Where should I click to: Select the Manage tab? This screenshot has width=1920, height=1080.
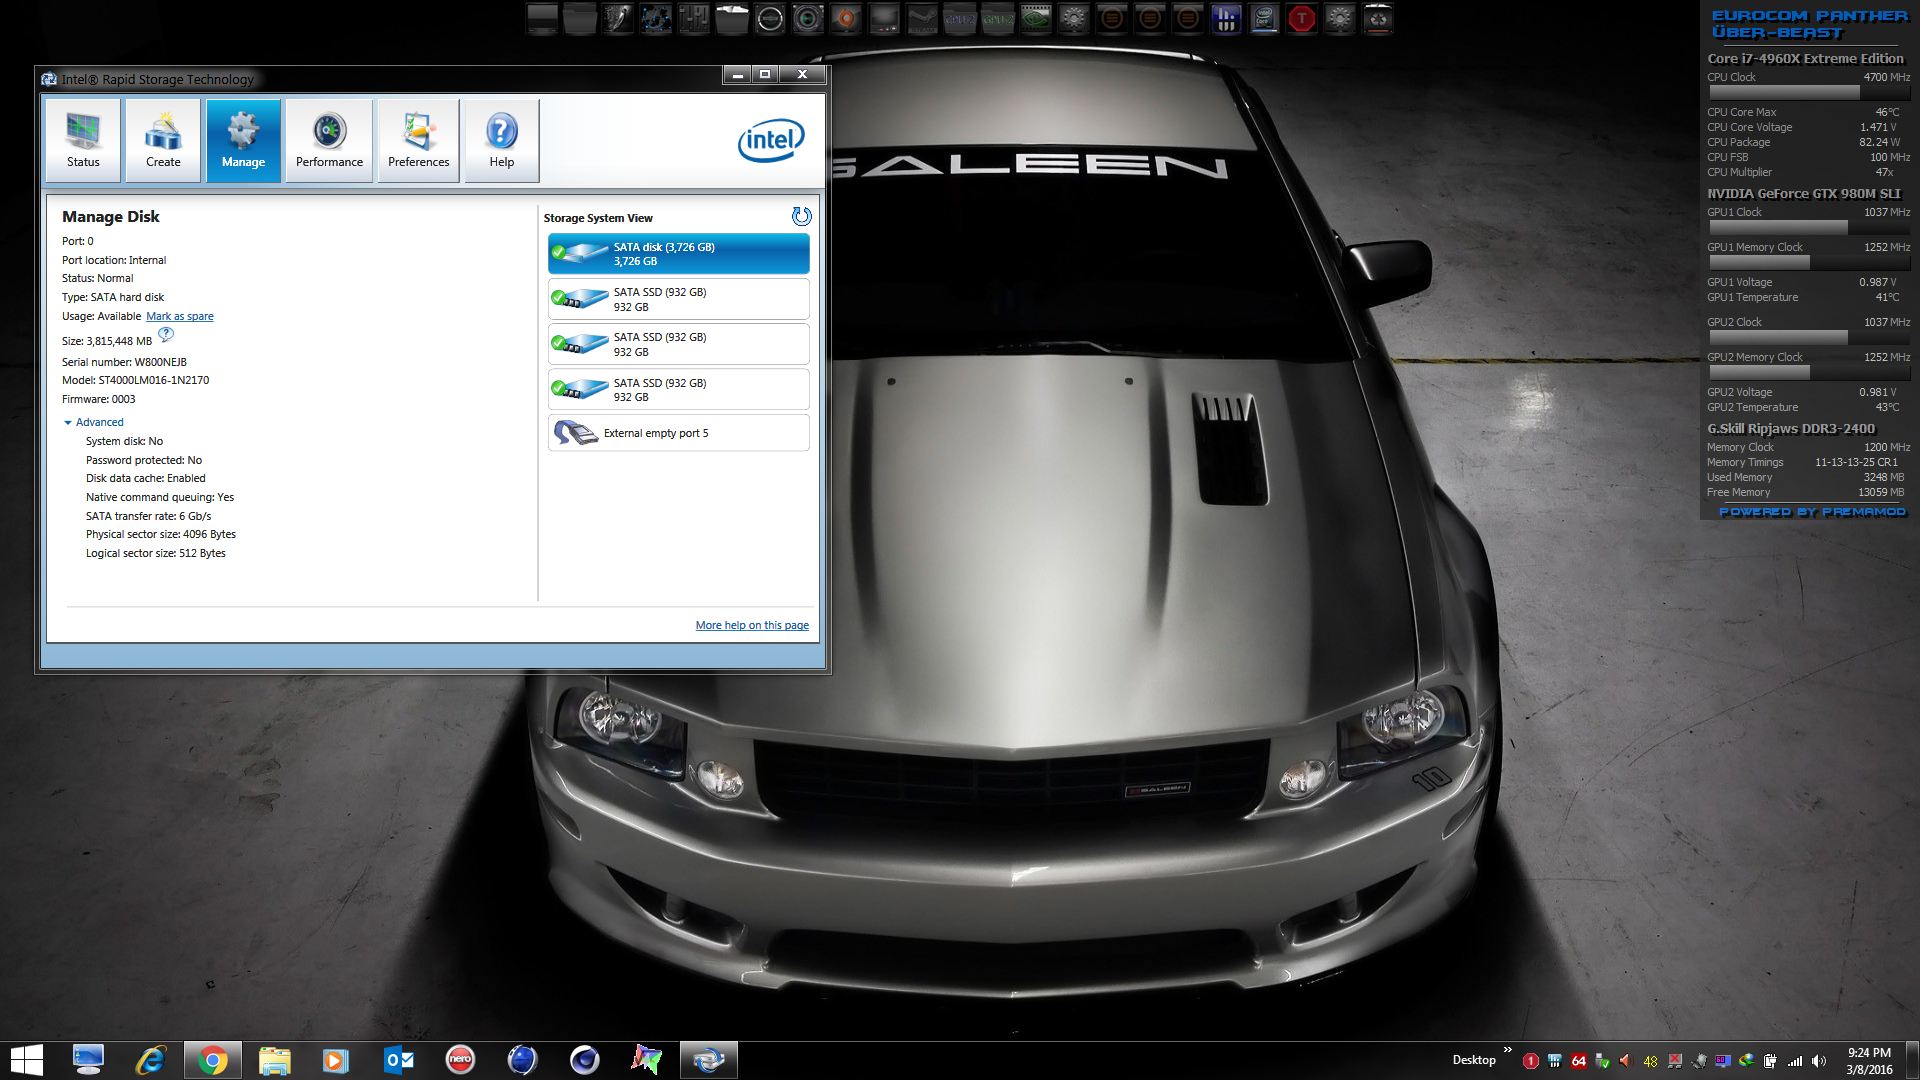tap(243, 140)
